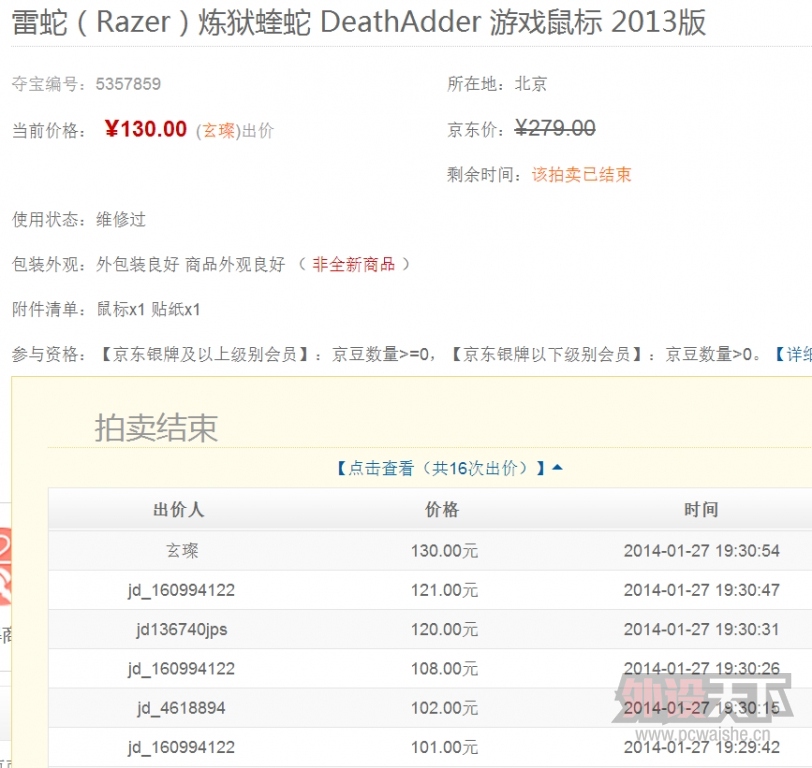Click the product title 雷蛇 Razer DeathAdder

pyautogui.click(x=358, y=22)
